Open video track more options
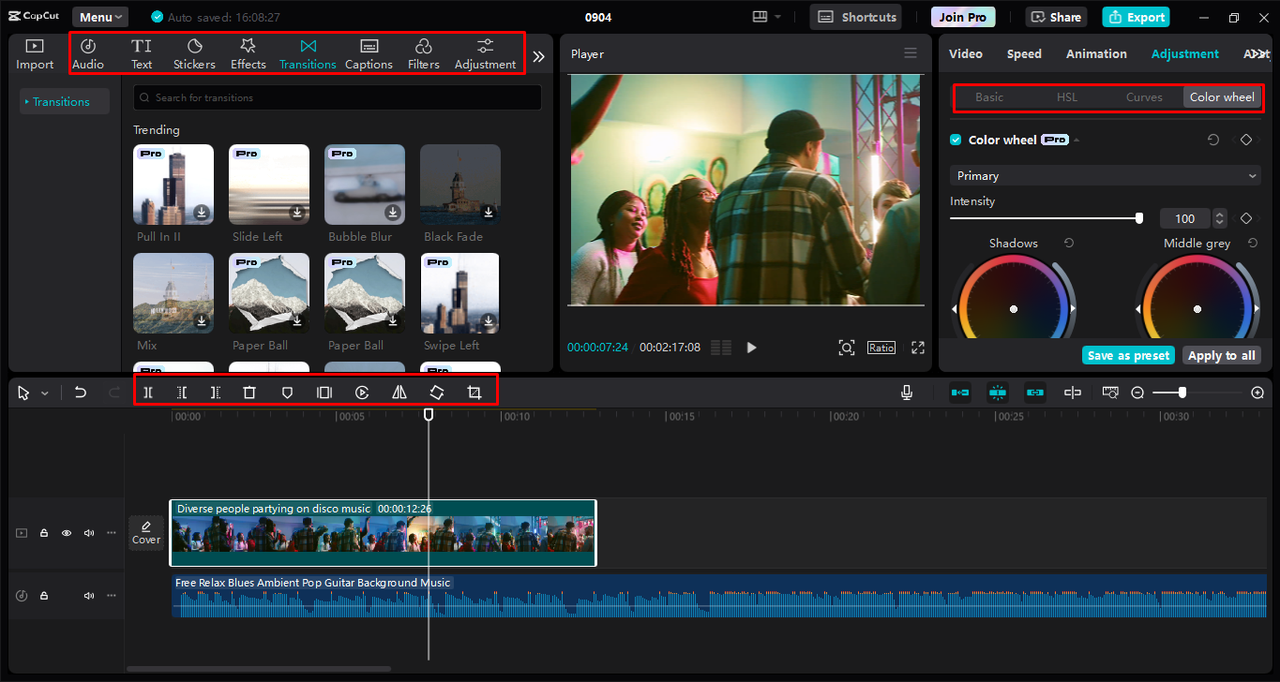Image resolution: width=1280 pixels, height=682 pixels. click(x=111, y=533)
